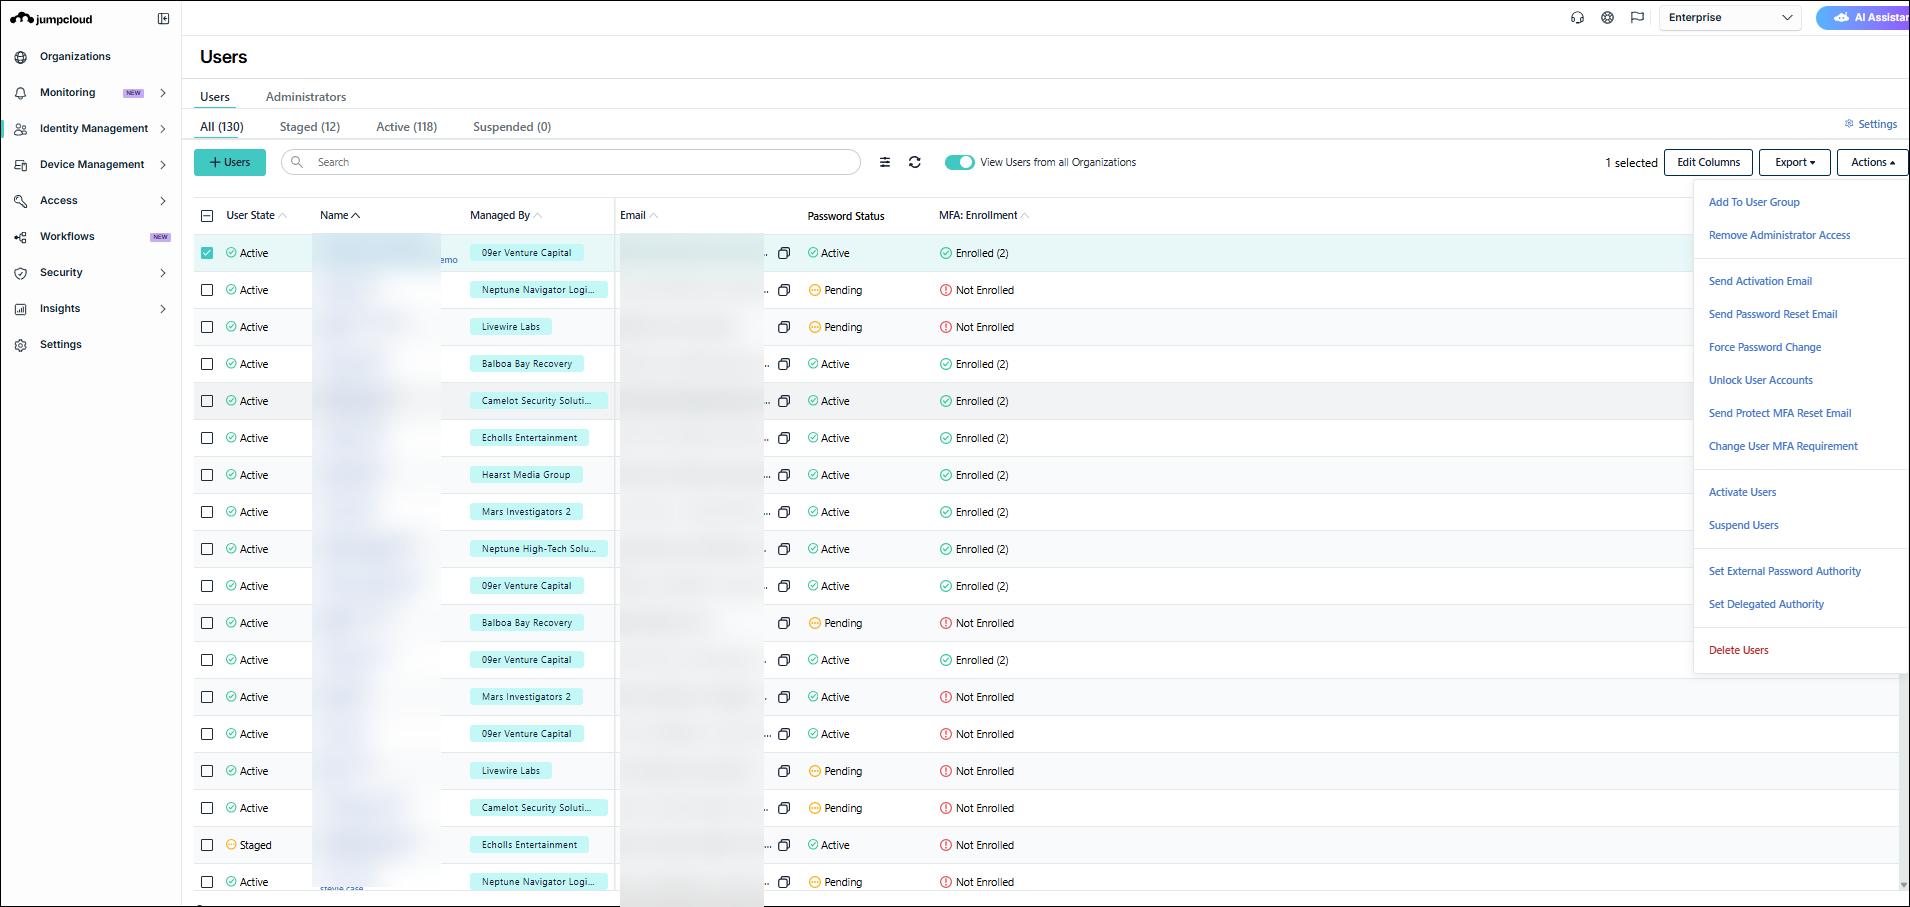Screen dimensions: 1910x907
Task: Click the Settings gear icon in sidebar
Action: (21, 345)
